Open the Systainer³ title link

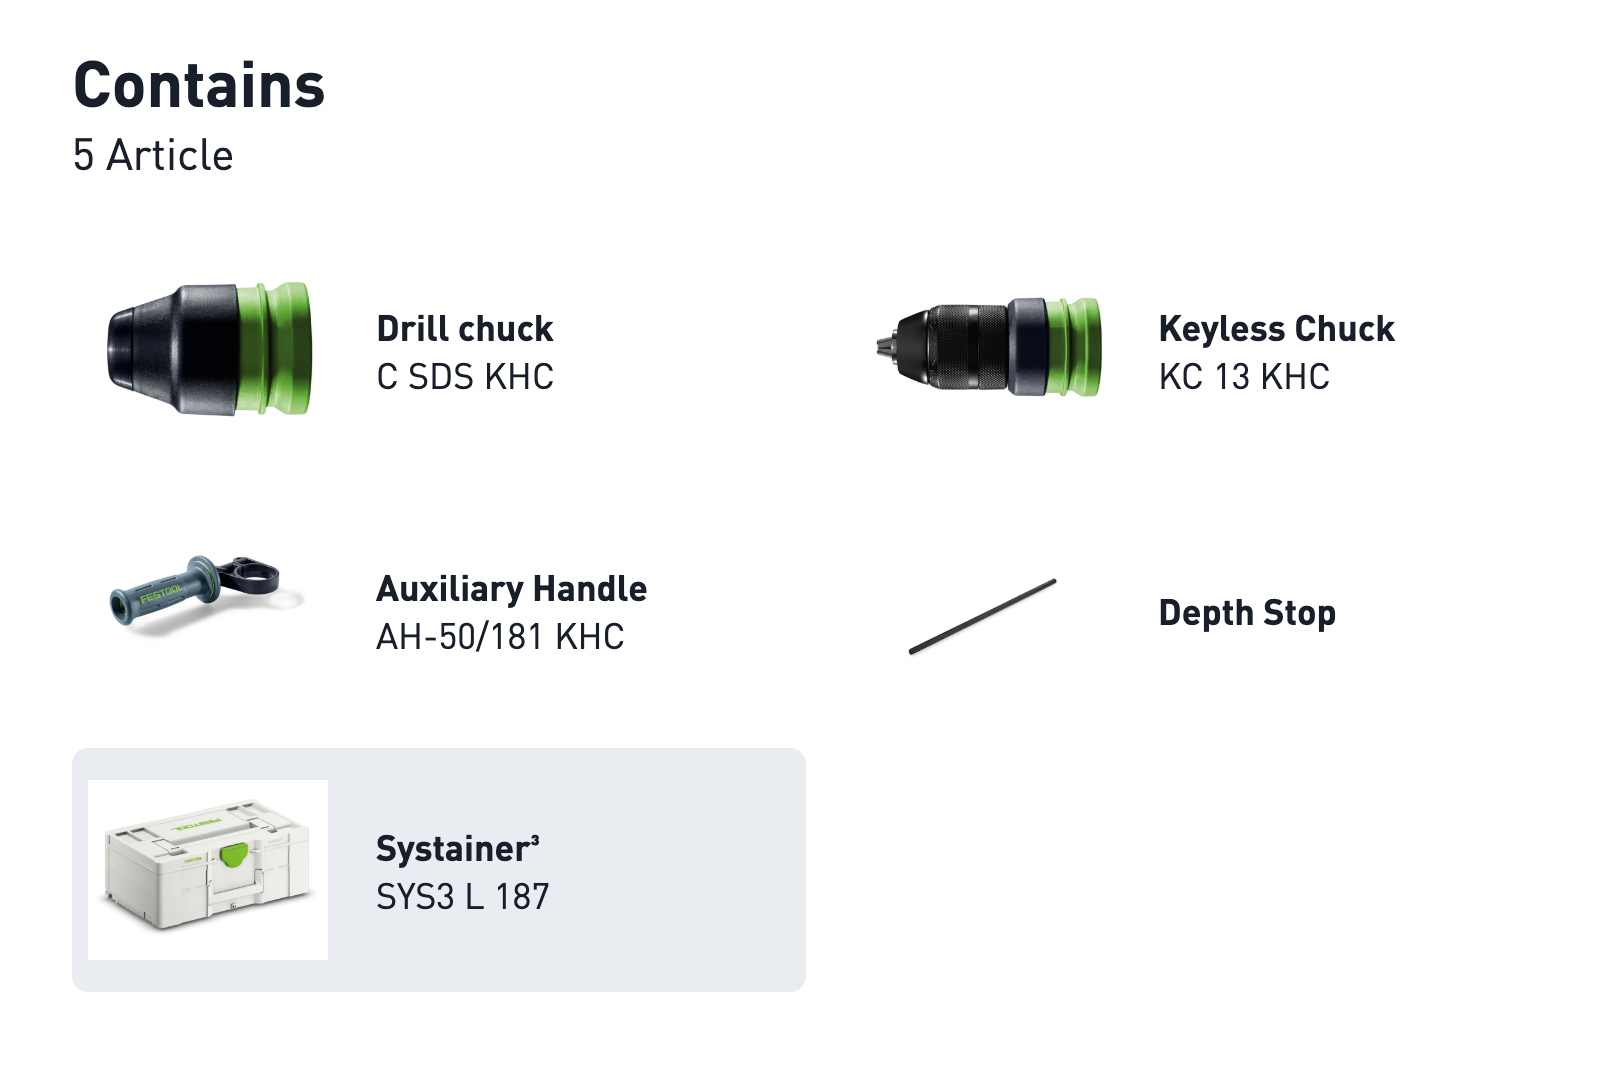[x=457, y=849]
